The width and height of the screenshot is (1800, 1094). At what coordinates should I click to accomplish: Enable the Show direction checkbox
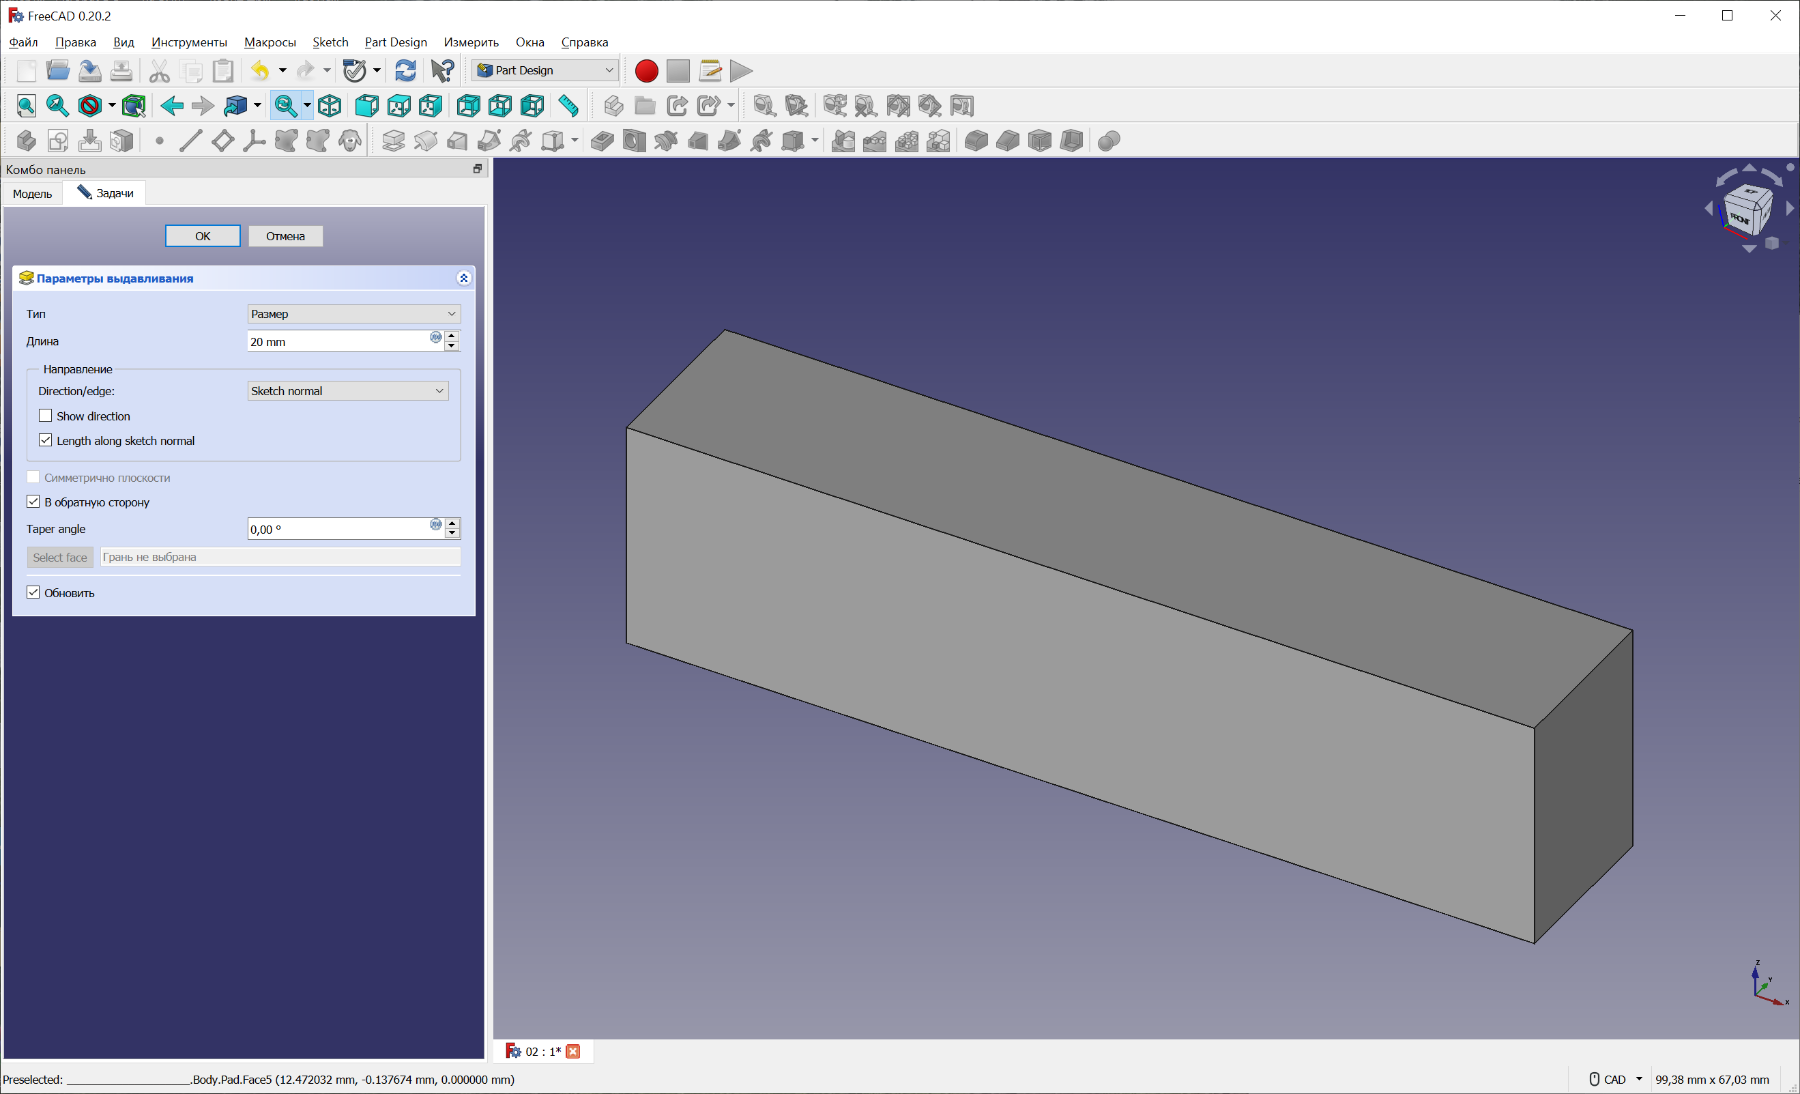[46, 416]
